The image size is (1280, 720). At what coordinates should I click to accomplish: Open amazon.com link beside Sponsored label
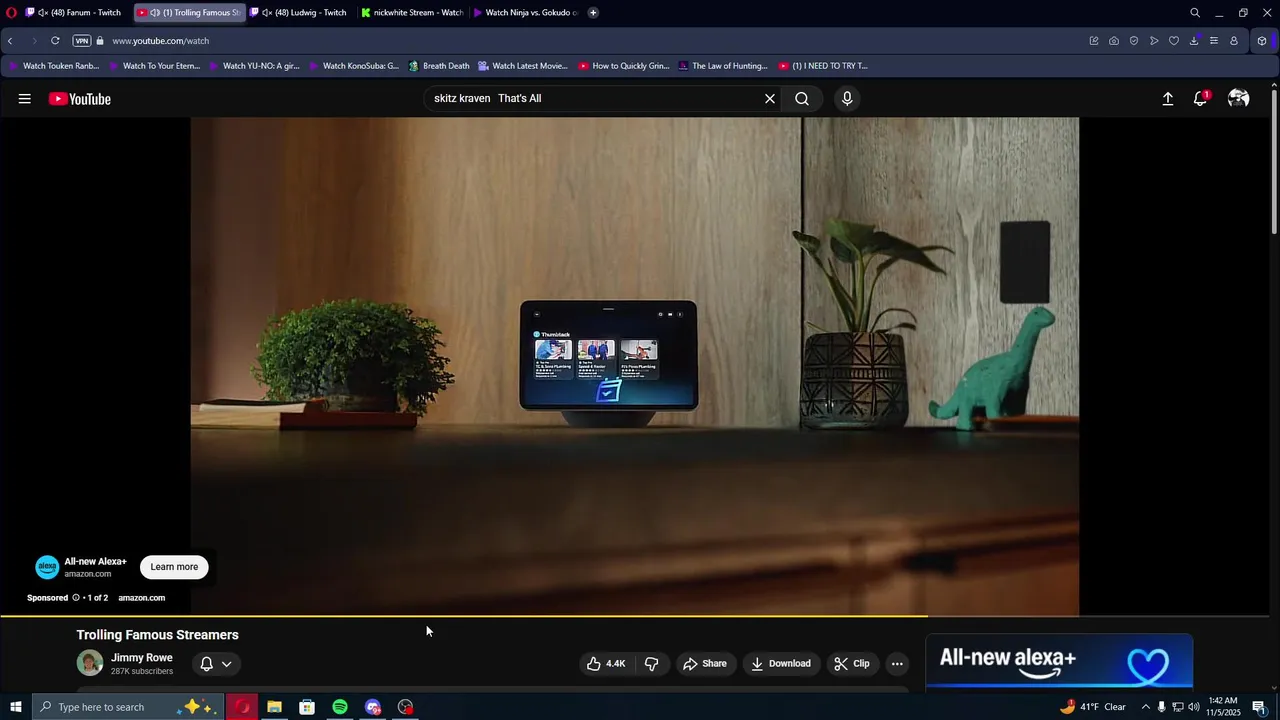(x=141, y=598)
